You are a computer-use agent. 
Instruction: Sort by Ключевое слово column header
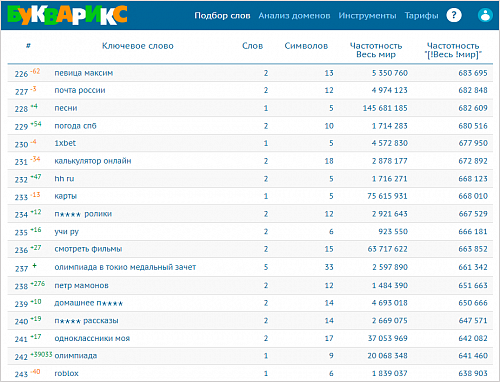coord(138,46)
